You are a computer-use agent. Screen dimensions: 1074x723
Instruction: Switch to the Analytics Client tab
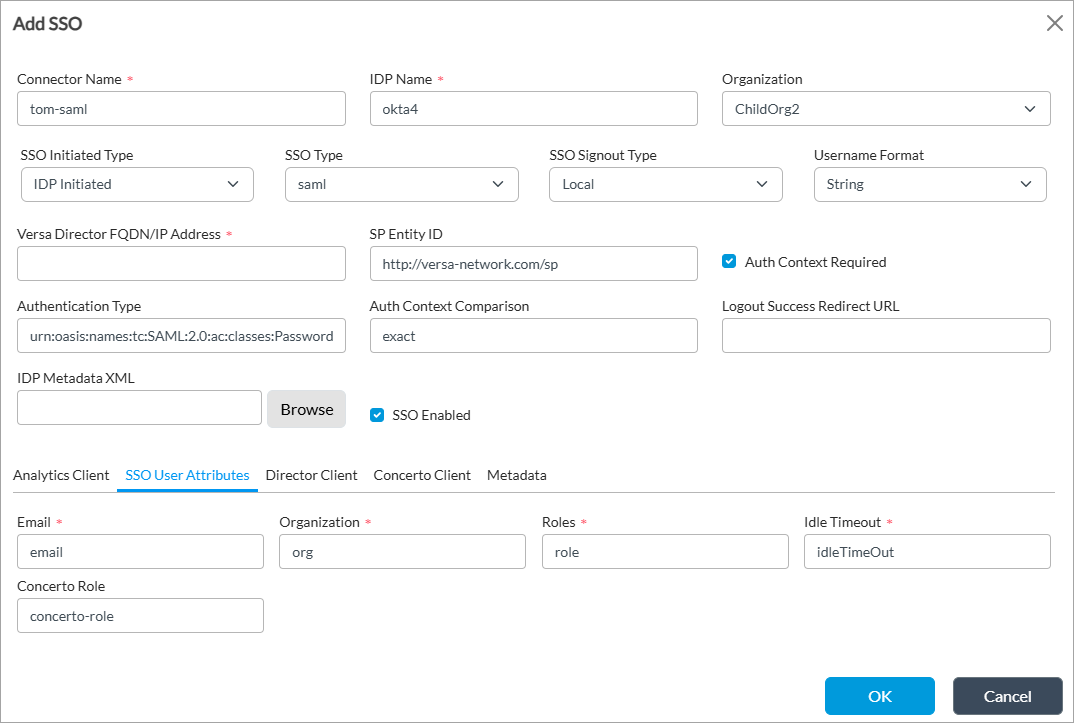point(61,475)
